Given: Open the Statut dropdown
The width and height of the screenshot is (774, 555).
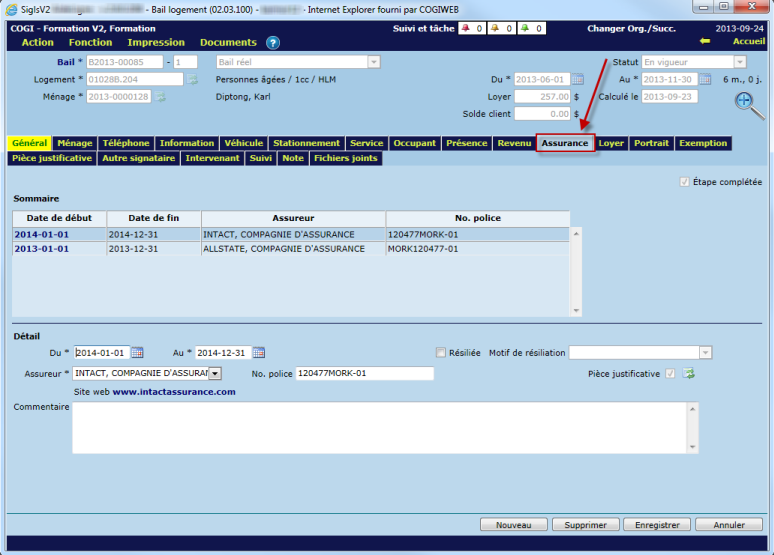Looking at the screenshot, I should [x=740, y=62].
